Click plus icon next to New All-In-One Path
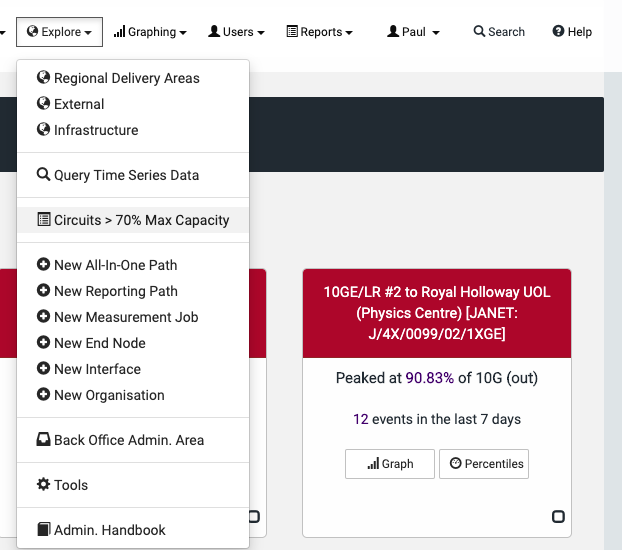Screen dimensions: 622x550 (43, 264)
